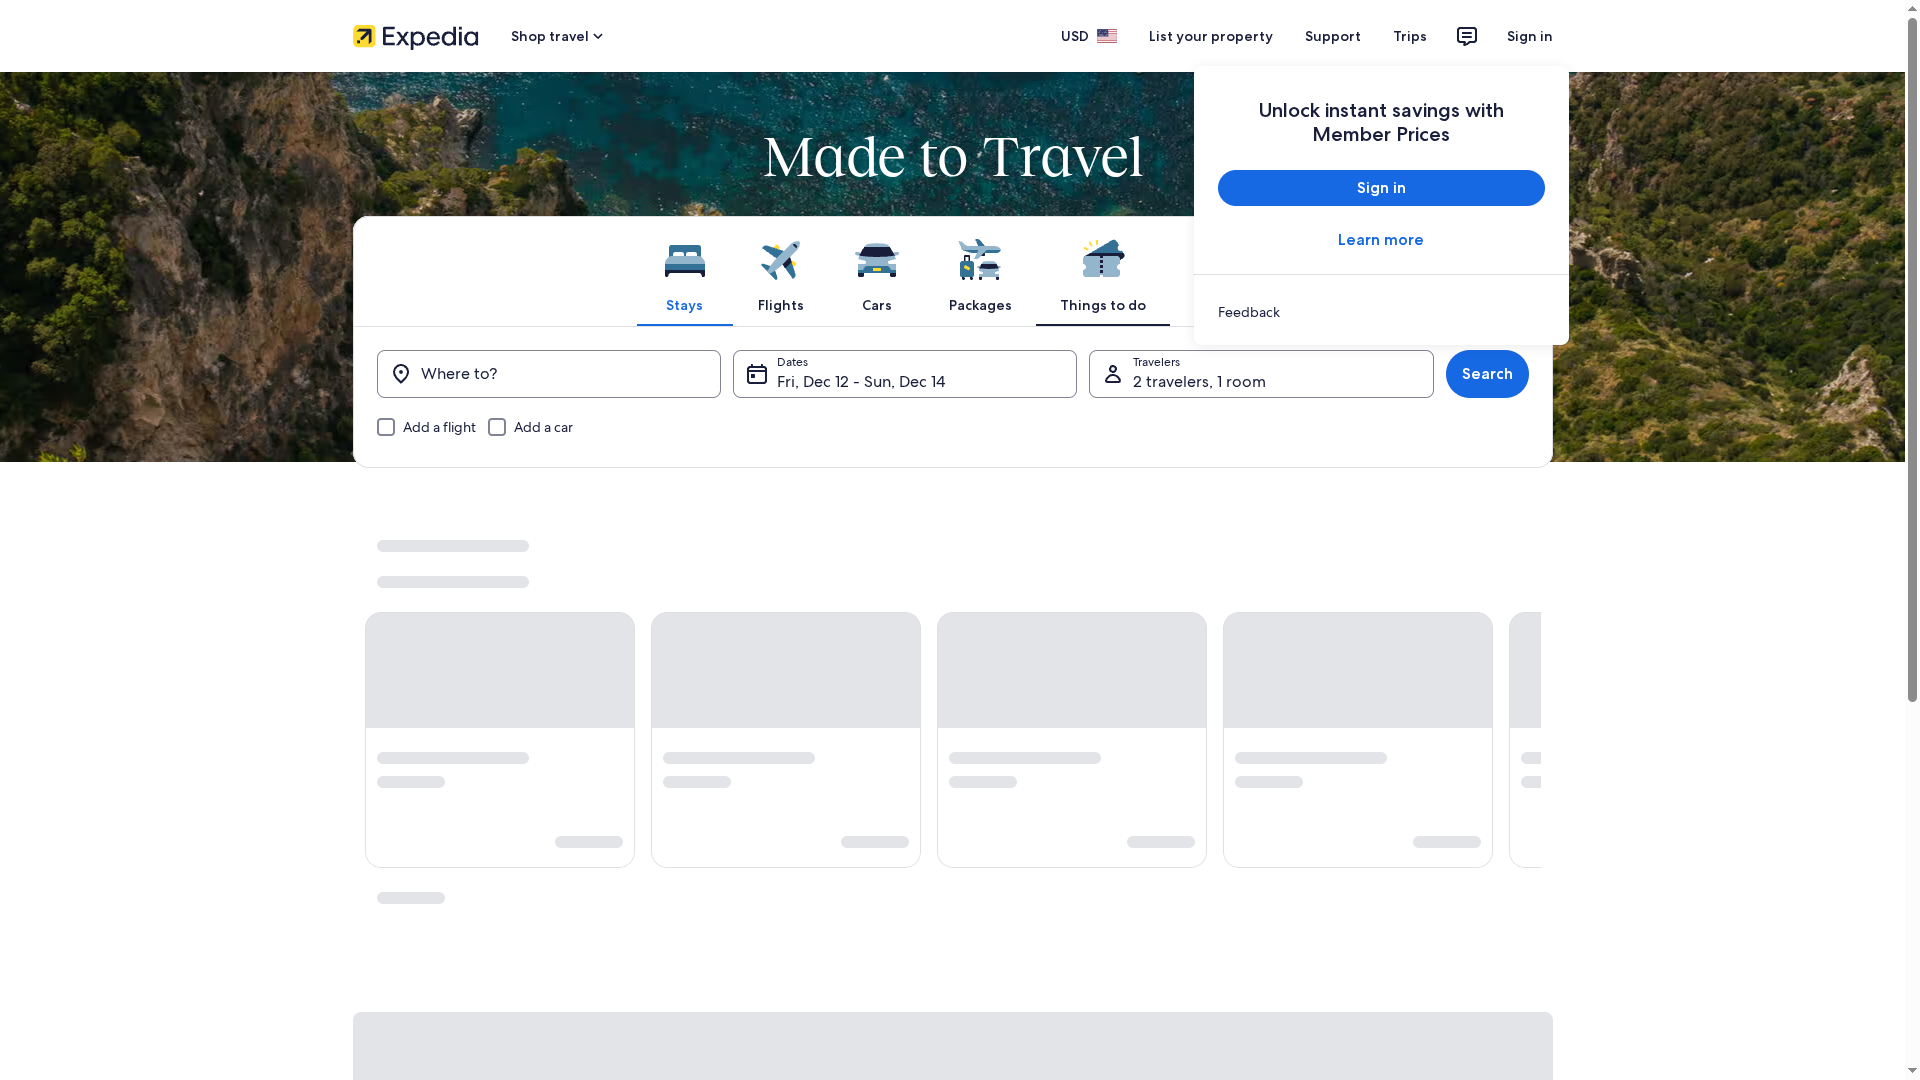Open the Cars search via car icon
Image resolution: width=1920 pixels, height=1080 pixels.
[876, 258]
